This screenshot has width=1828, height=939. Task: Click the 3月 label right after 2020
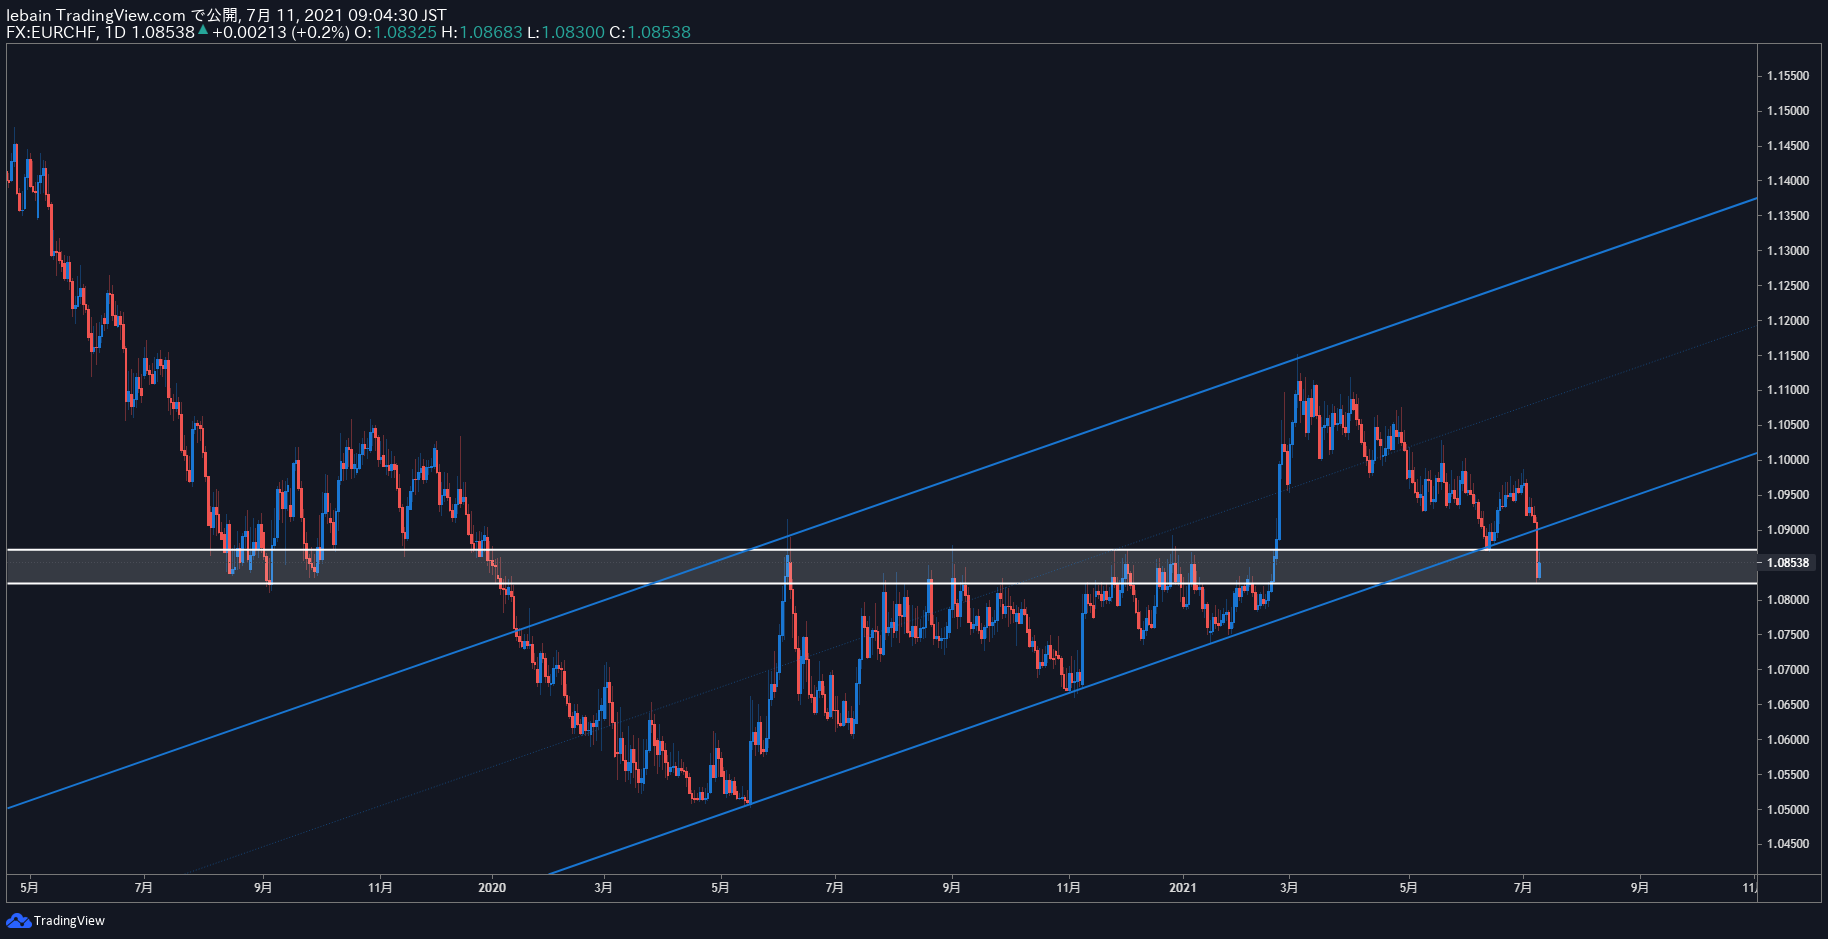pyautogui.click(x=603, y=888)
